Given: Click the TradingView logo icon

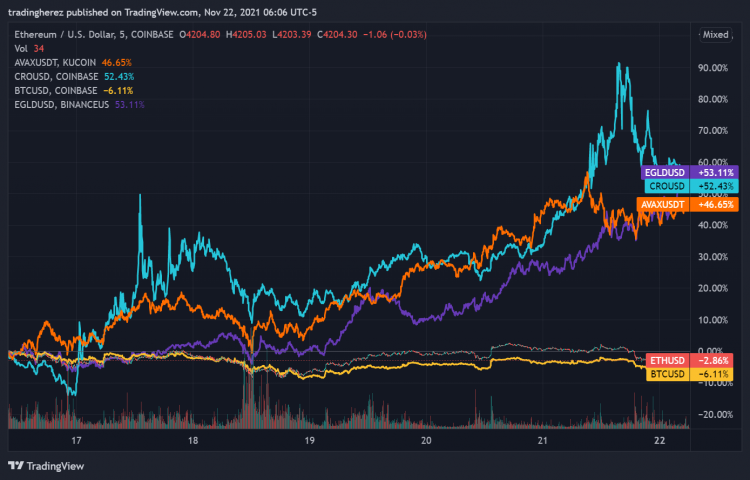Looking at the screenshot, I should (14, 465).
